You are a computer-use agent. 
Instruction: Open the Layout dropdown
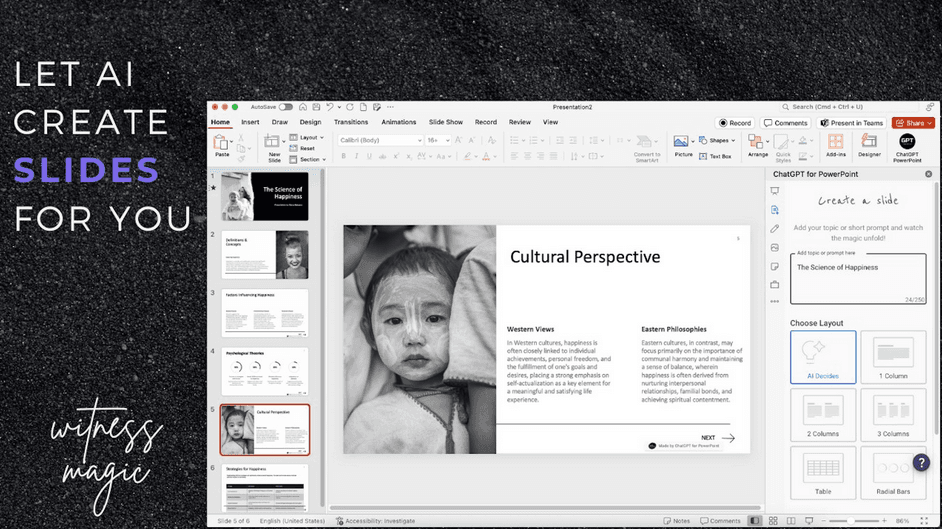click(307, 138)
